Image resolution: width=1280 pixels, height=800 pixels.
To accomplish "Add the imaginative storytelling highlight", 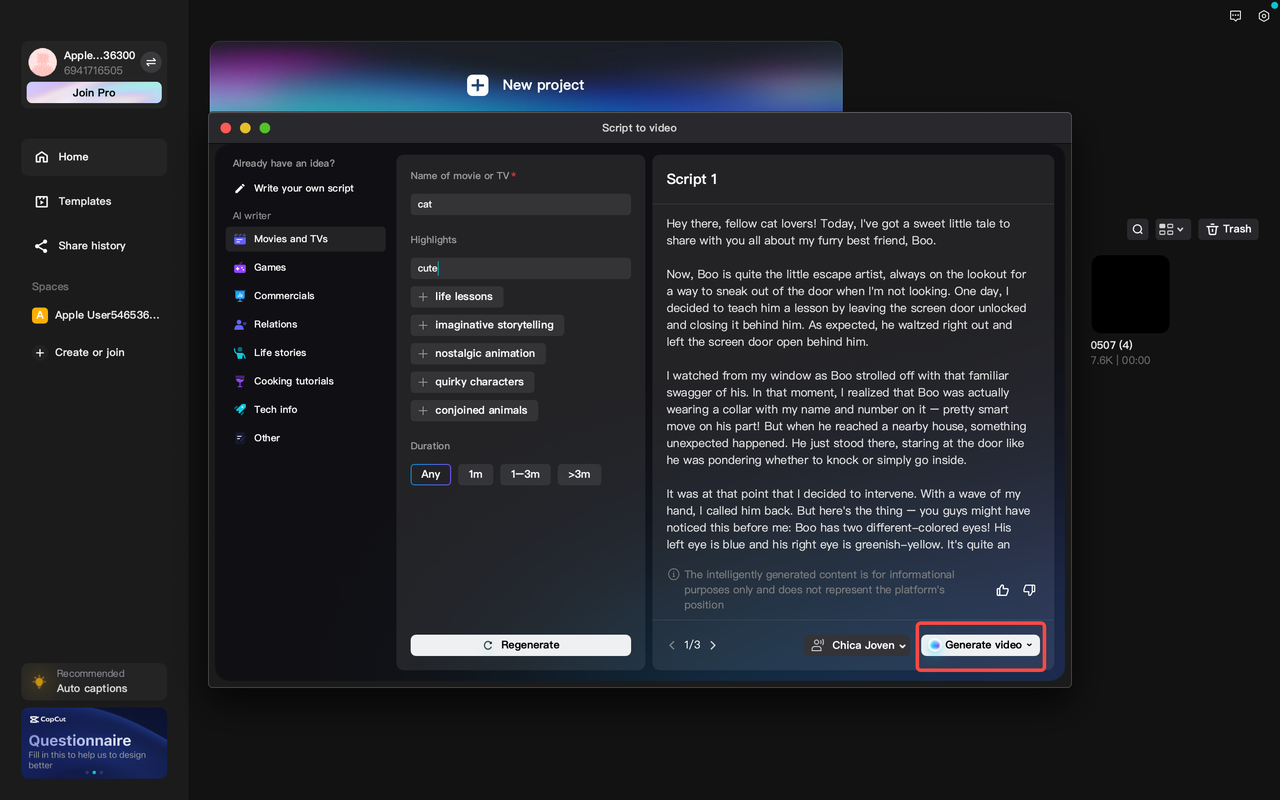I will [x=487, y=325].
